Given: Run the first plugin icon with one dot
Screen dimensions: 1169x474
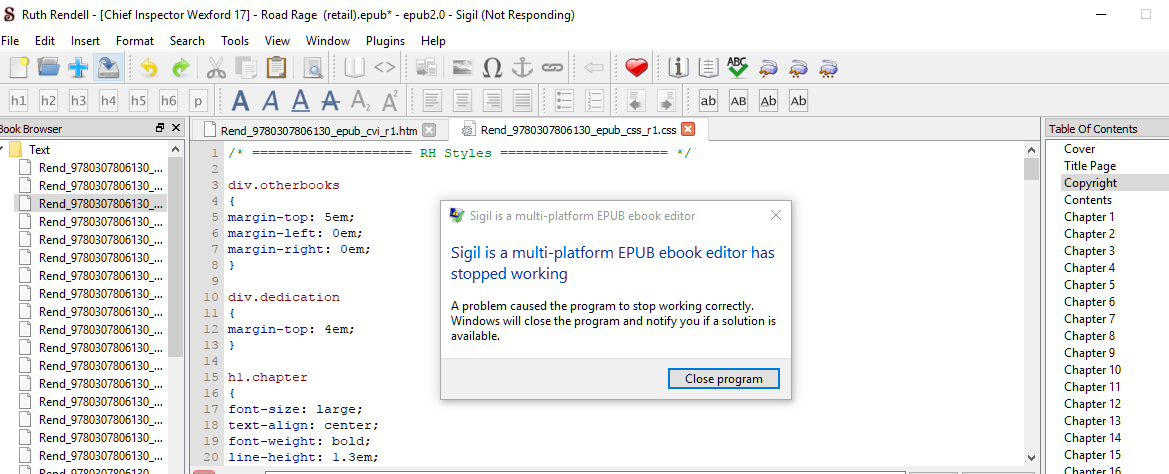Looking at the screenshot, I should [769, 69].
